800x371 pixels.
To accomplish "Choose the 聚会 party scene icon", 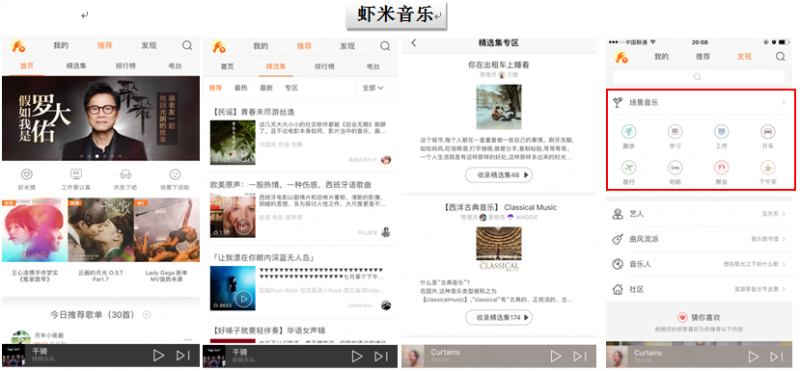I will point(721,167).
